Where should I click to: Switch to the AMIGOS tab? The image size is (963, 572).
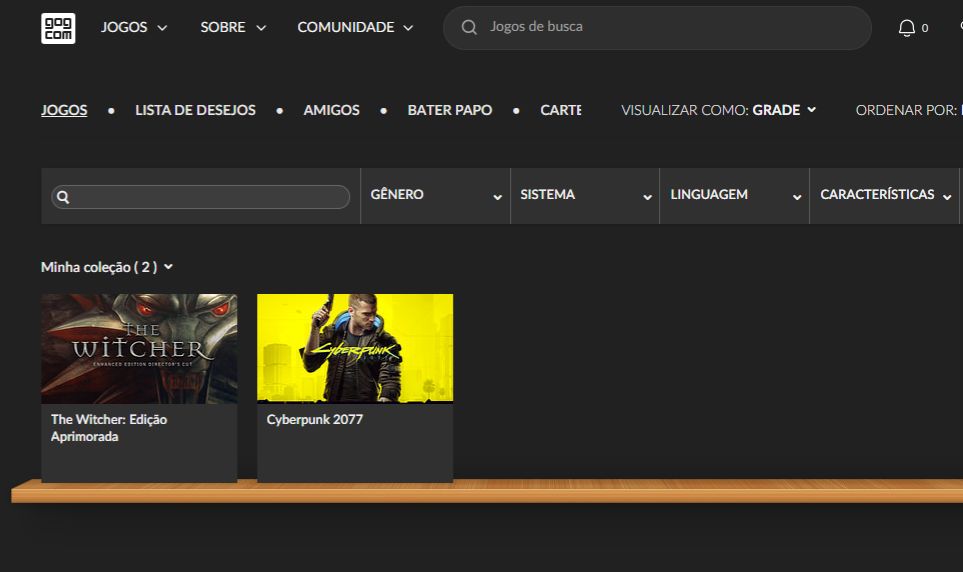pos(332,110)
